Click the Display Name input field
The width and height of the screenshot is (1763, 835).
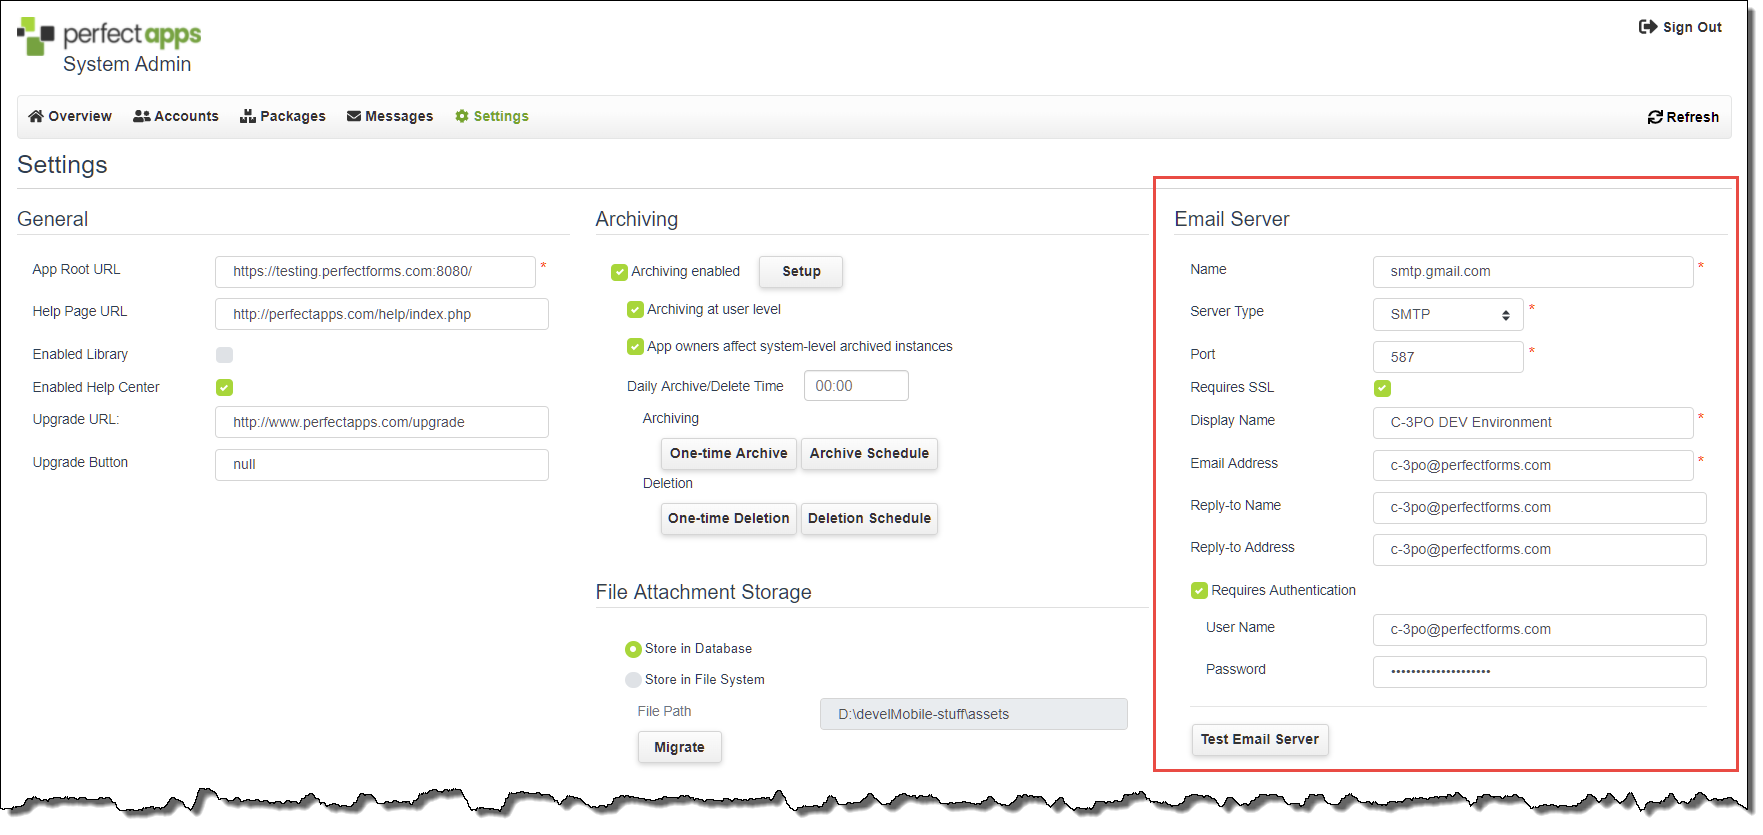click(1533, 422)
